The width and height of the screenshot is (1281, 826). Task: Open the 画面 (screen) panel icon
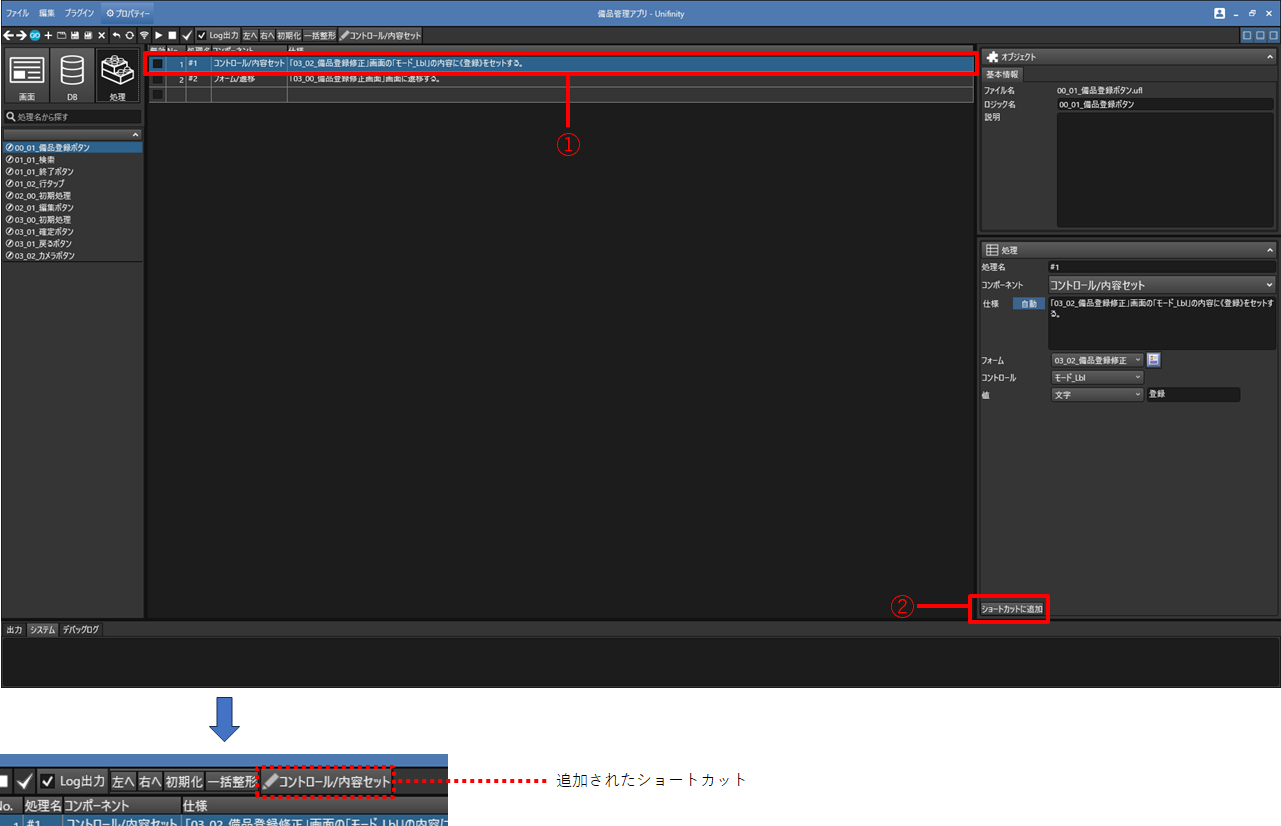point(27,77)
